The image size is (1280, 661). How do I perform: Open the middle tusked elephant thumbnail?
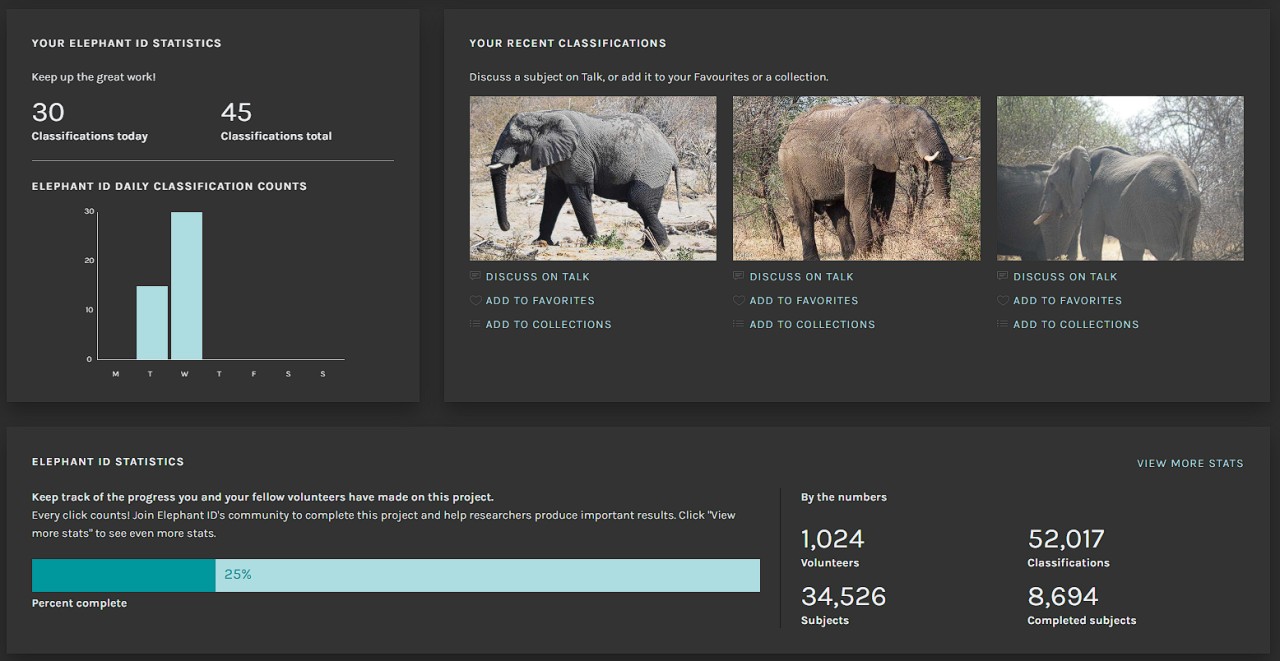856,178
